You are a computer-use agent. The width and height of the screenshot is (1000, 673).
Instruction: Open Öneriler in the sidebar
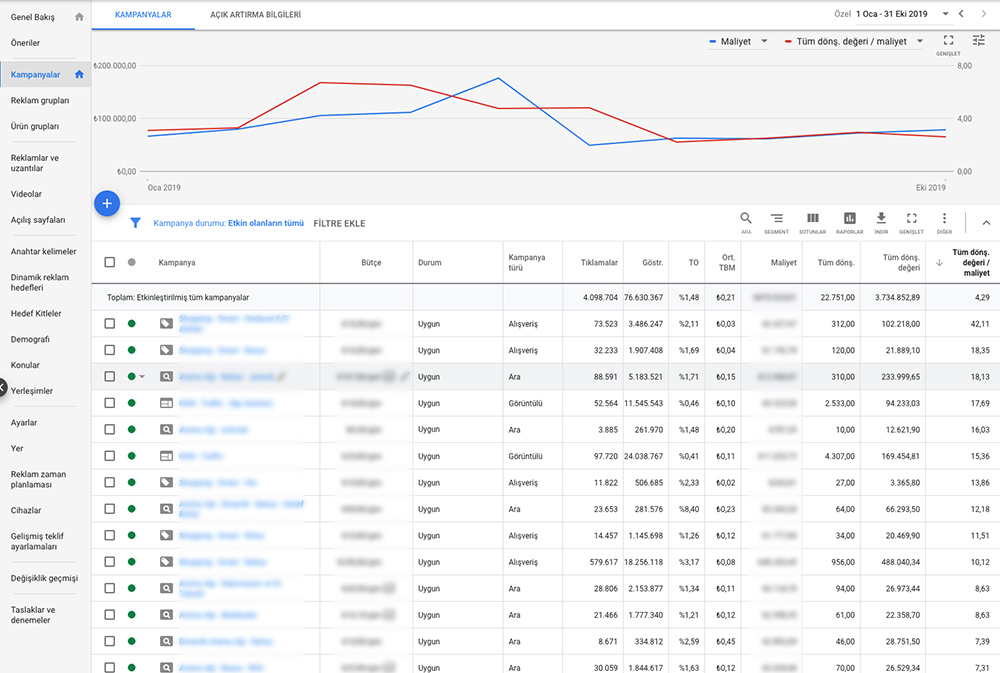[26, 43]
